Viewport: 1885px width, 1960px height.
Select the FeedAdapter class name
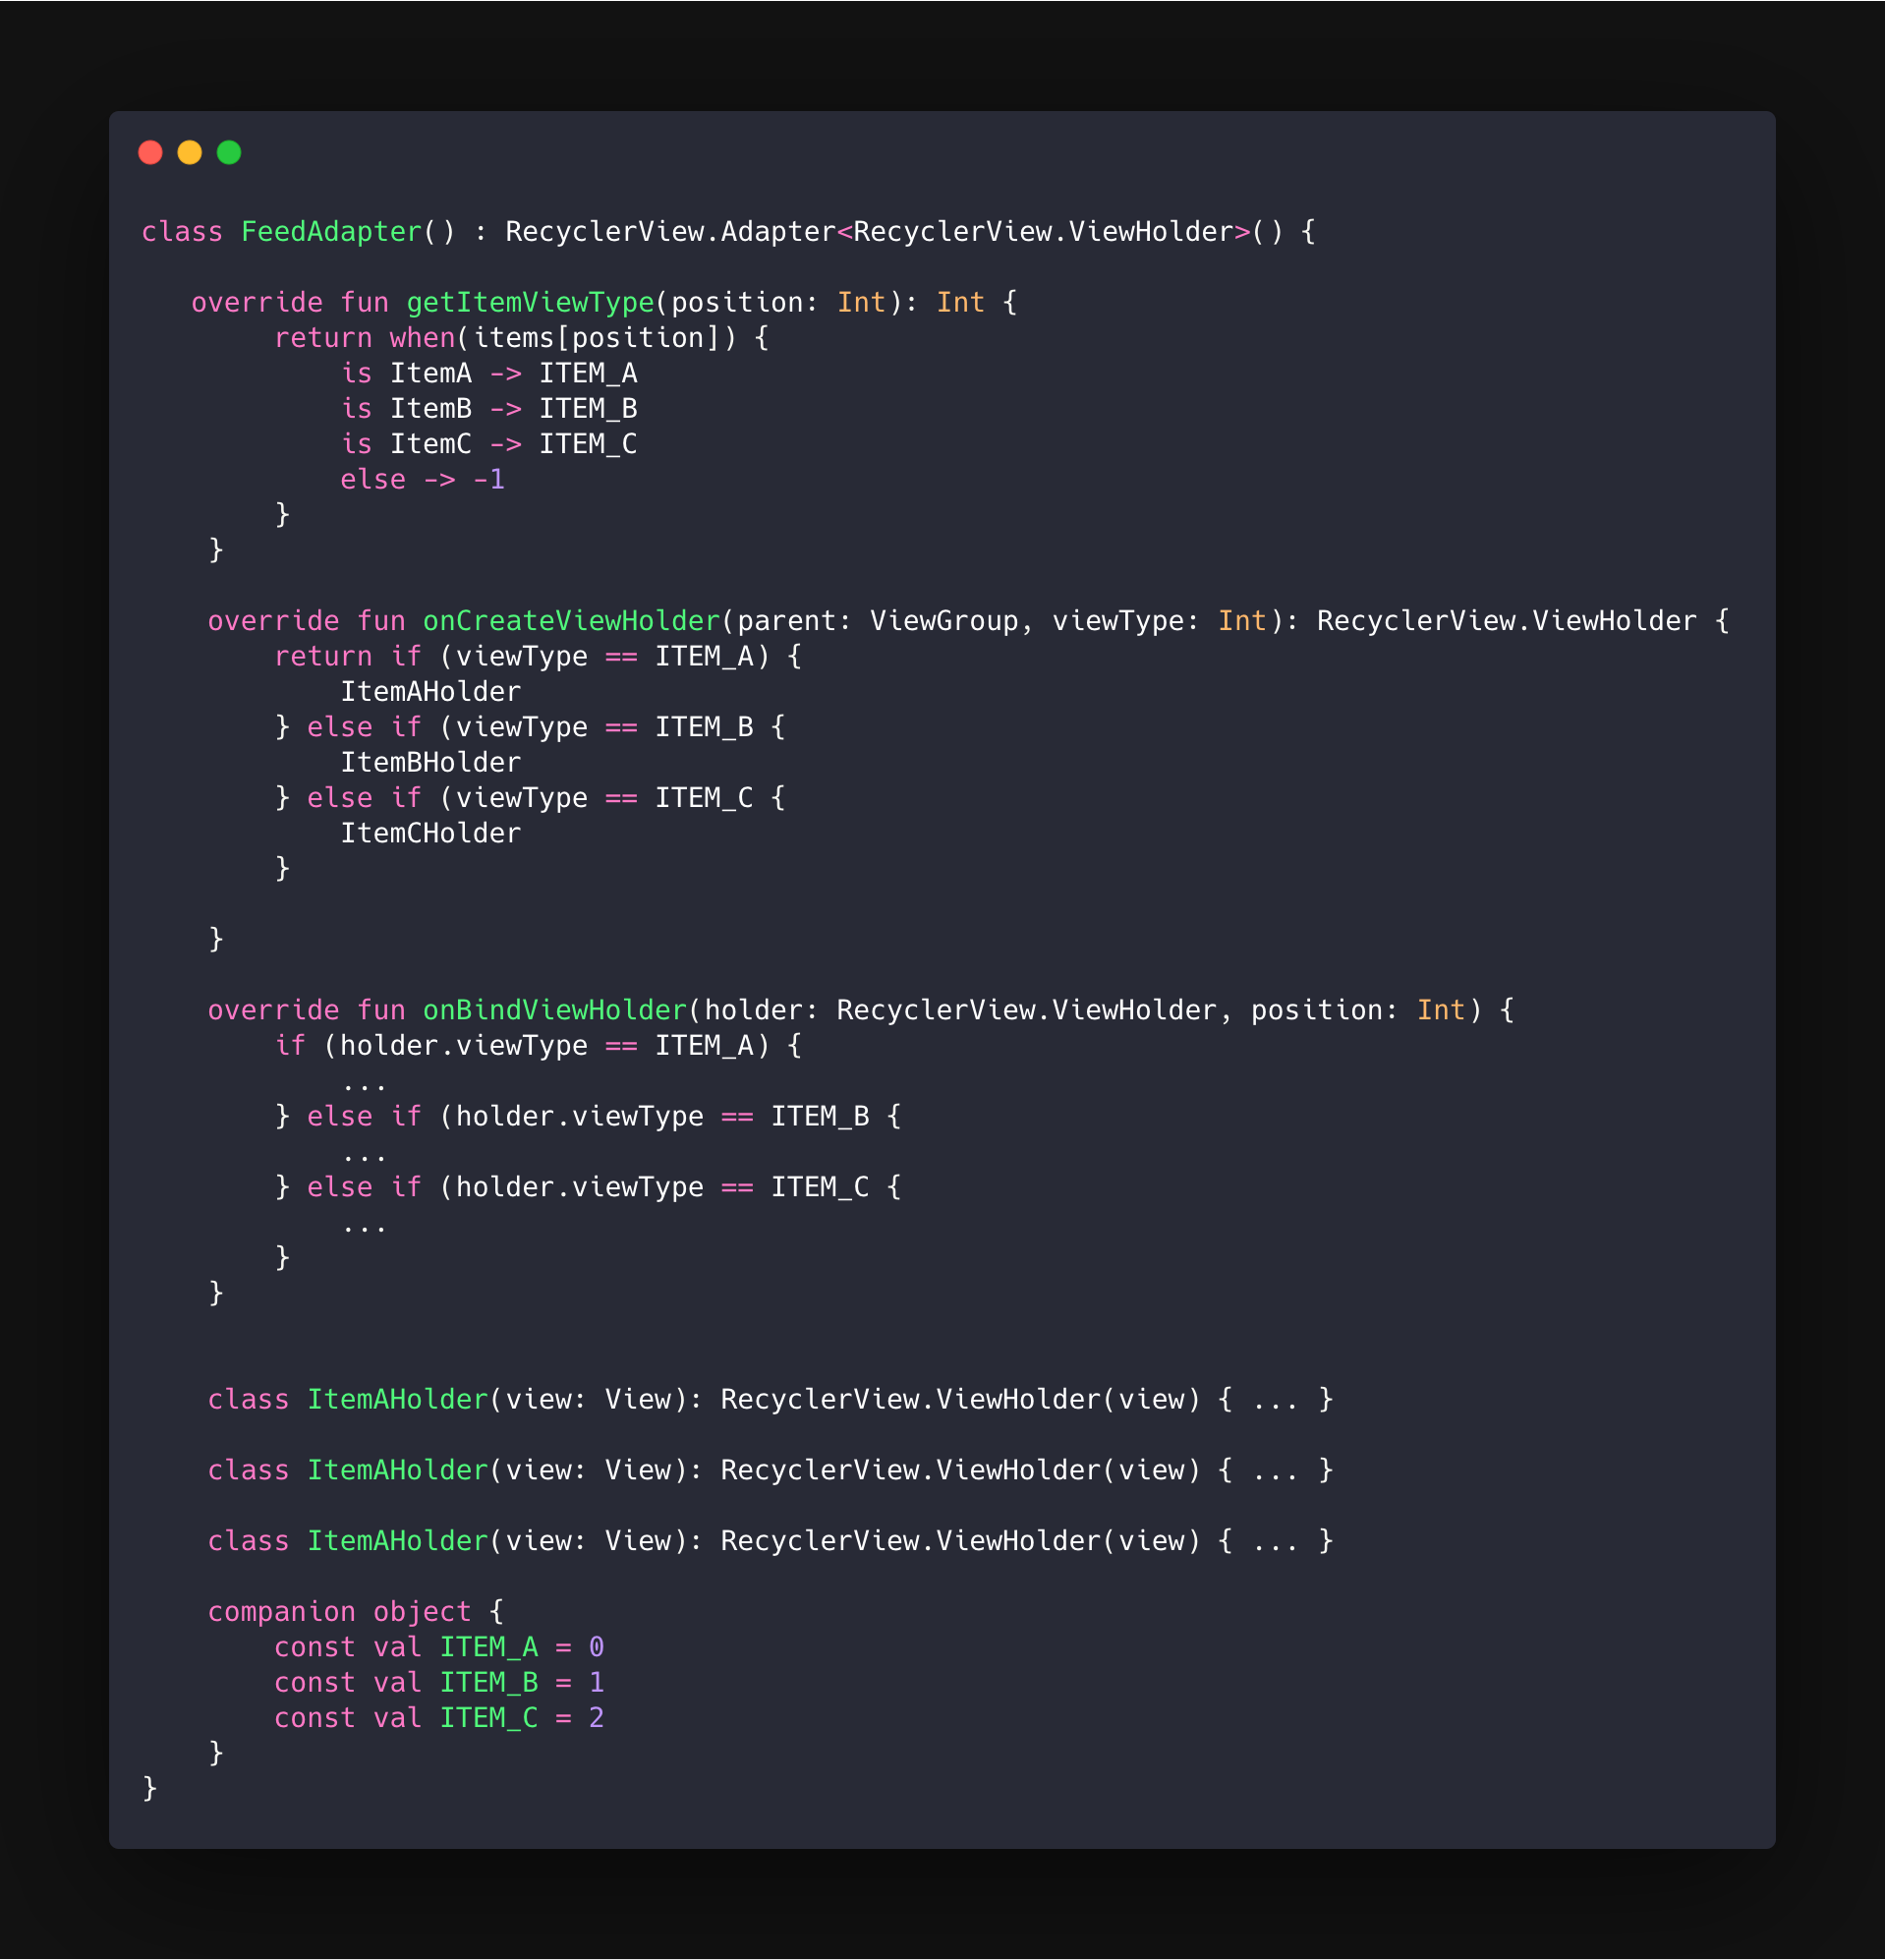pos(330,231)
